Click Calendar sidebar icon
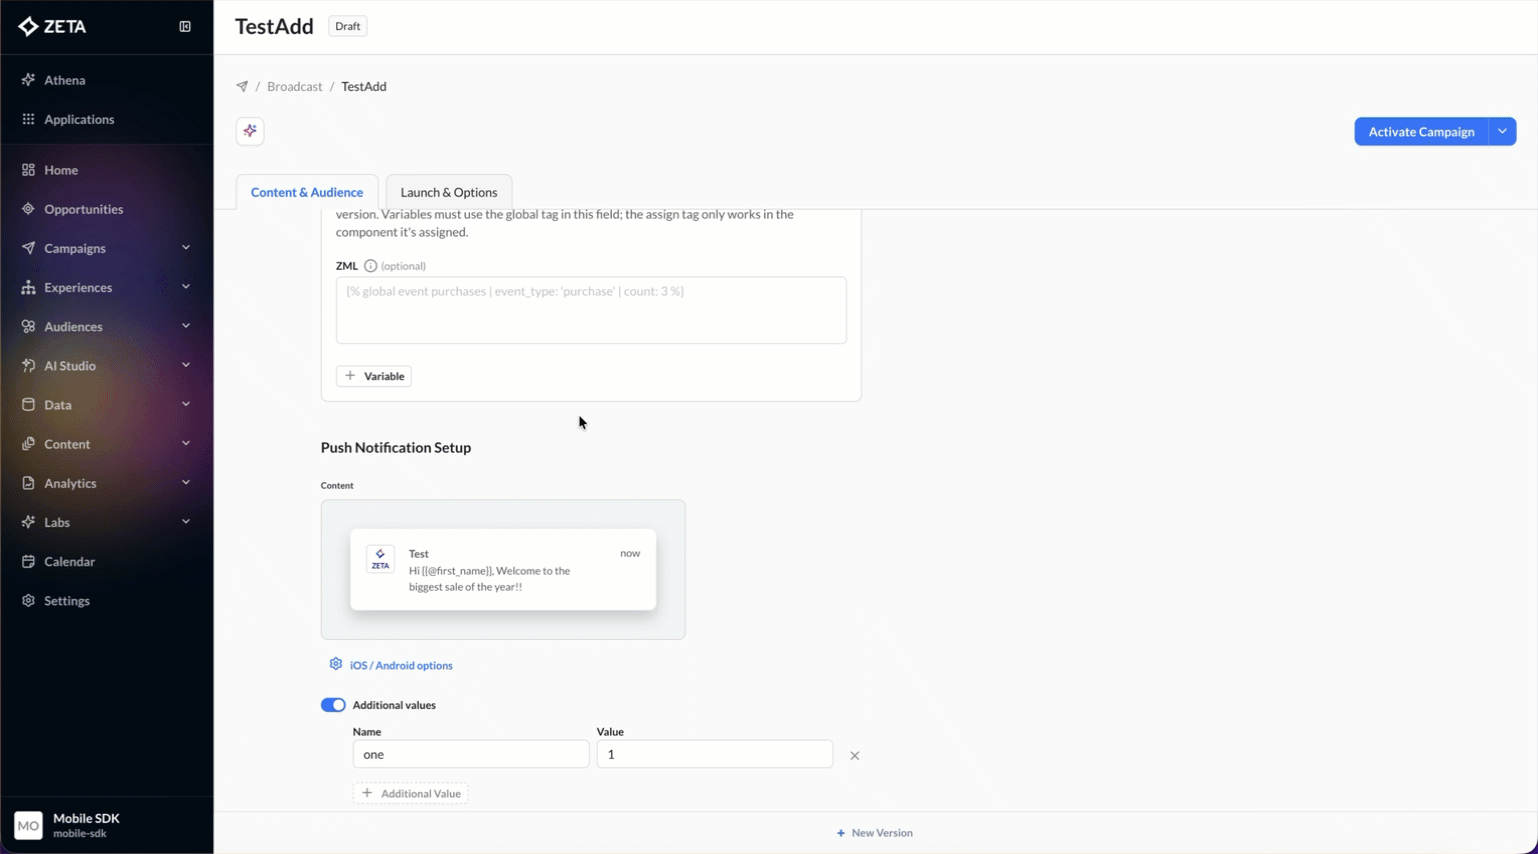This screenshot has width=1538, height=854. pyautogui.click(x=28, y=561)
